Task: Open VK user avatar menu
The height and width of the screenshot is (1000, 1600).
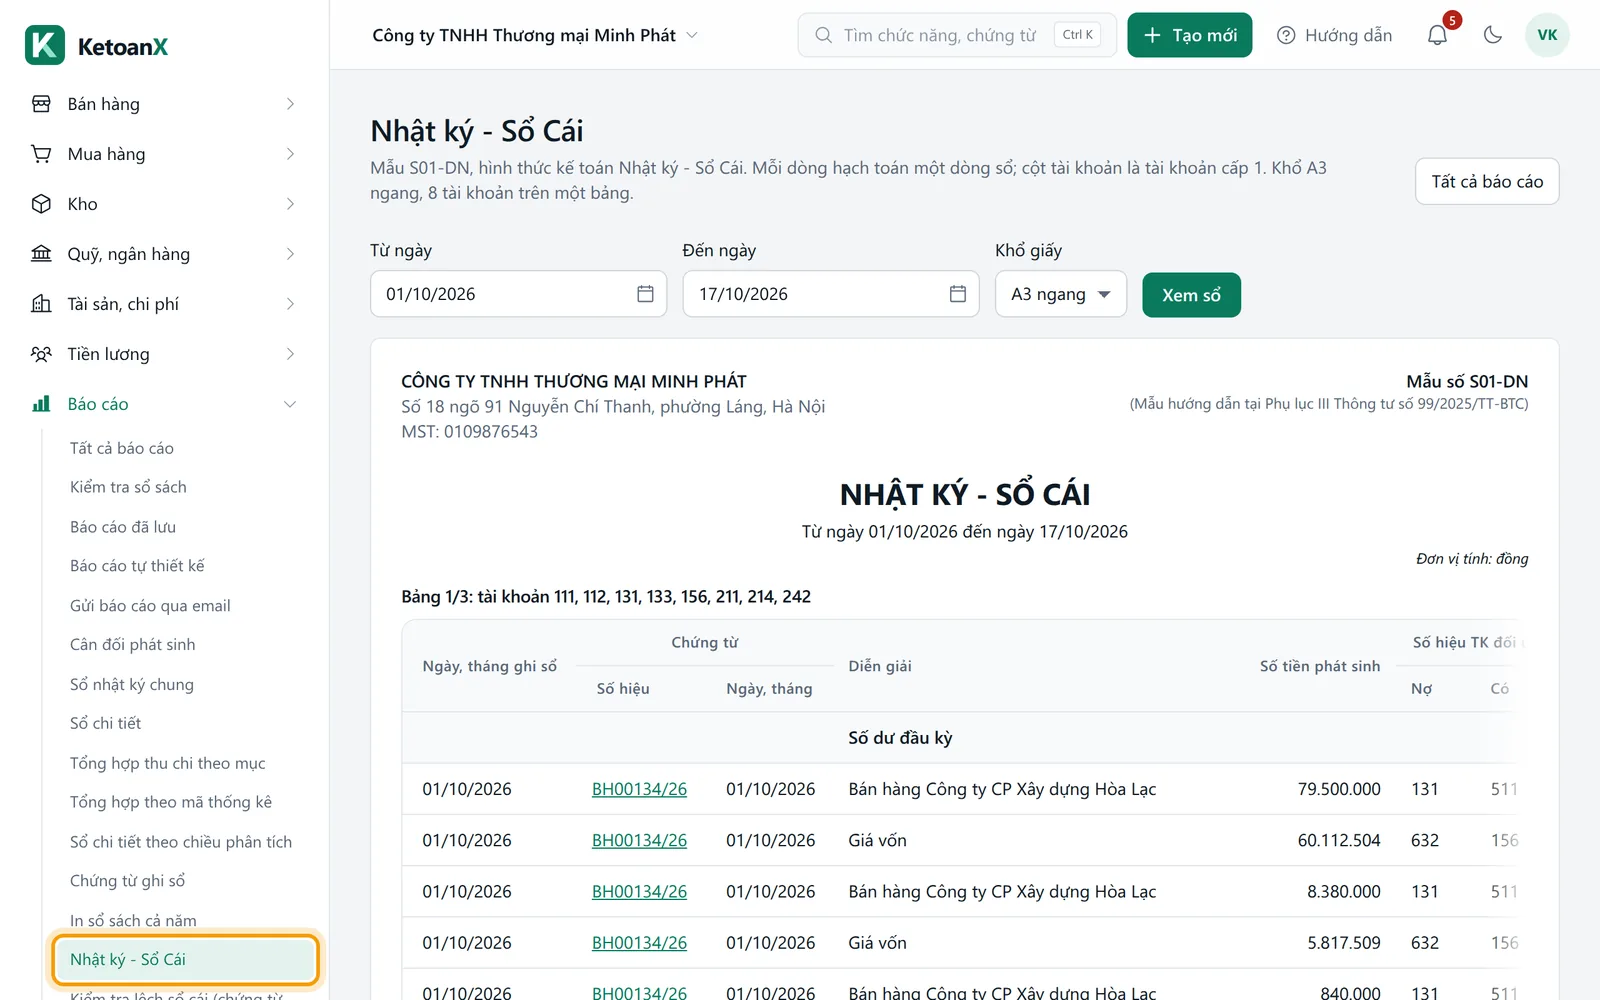Action: tap(1547, 35)
